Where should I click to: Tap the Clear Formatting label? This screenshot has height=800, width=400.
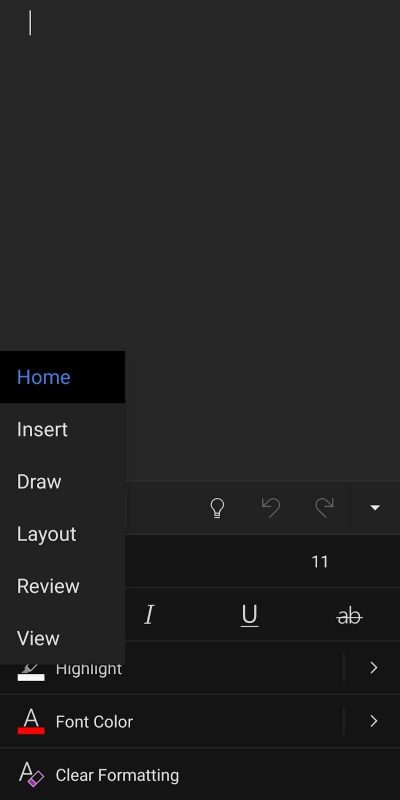tap(117, 775)
